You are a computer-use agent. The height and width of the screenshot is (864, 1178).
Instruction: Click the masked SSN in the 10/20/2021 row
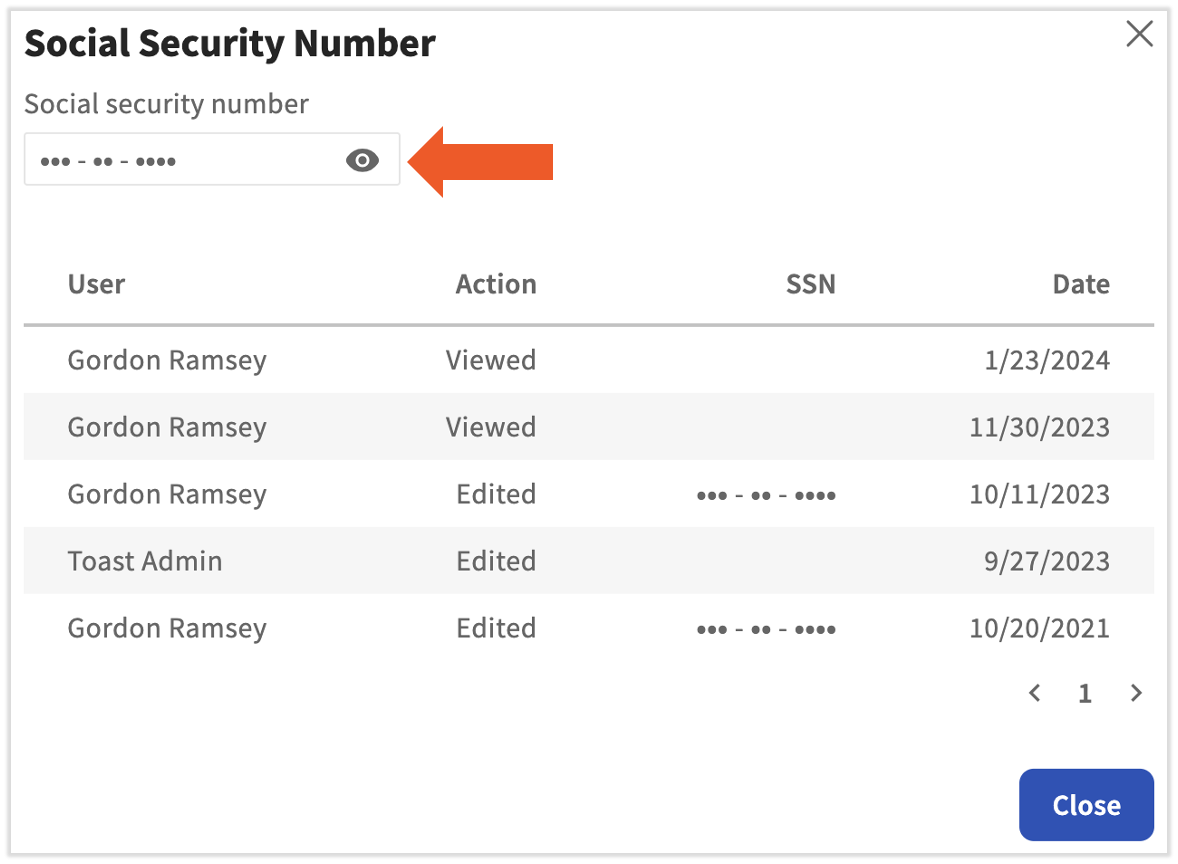[x=766, y=628]
